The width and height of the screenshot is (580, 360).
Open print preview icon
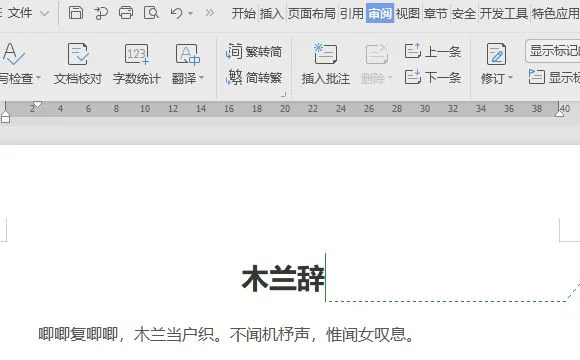point(151,13)
